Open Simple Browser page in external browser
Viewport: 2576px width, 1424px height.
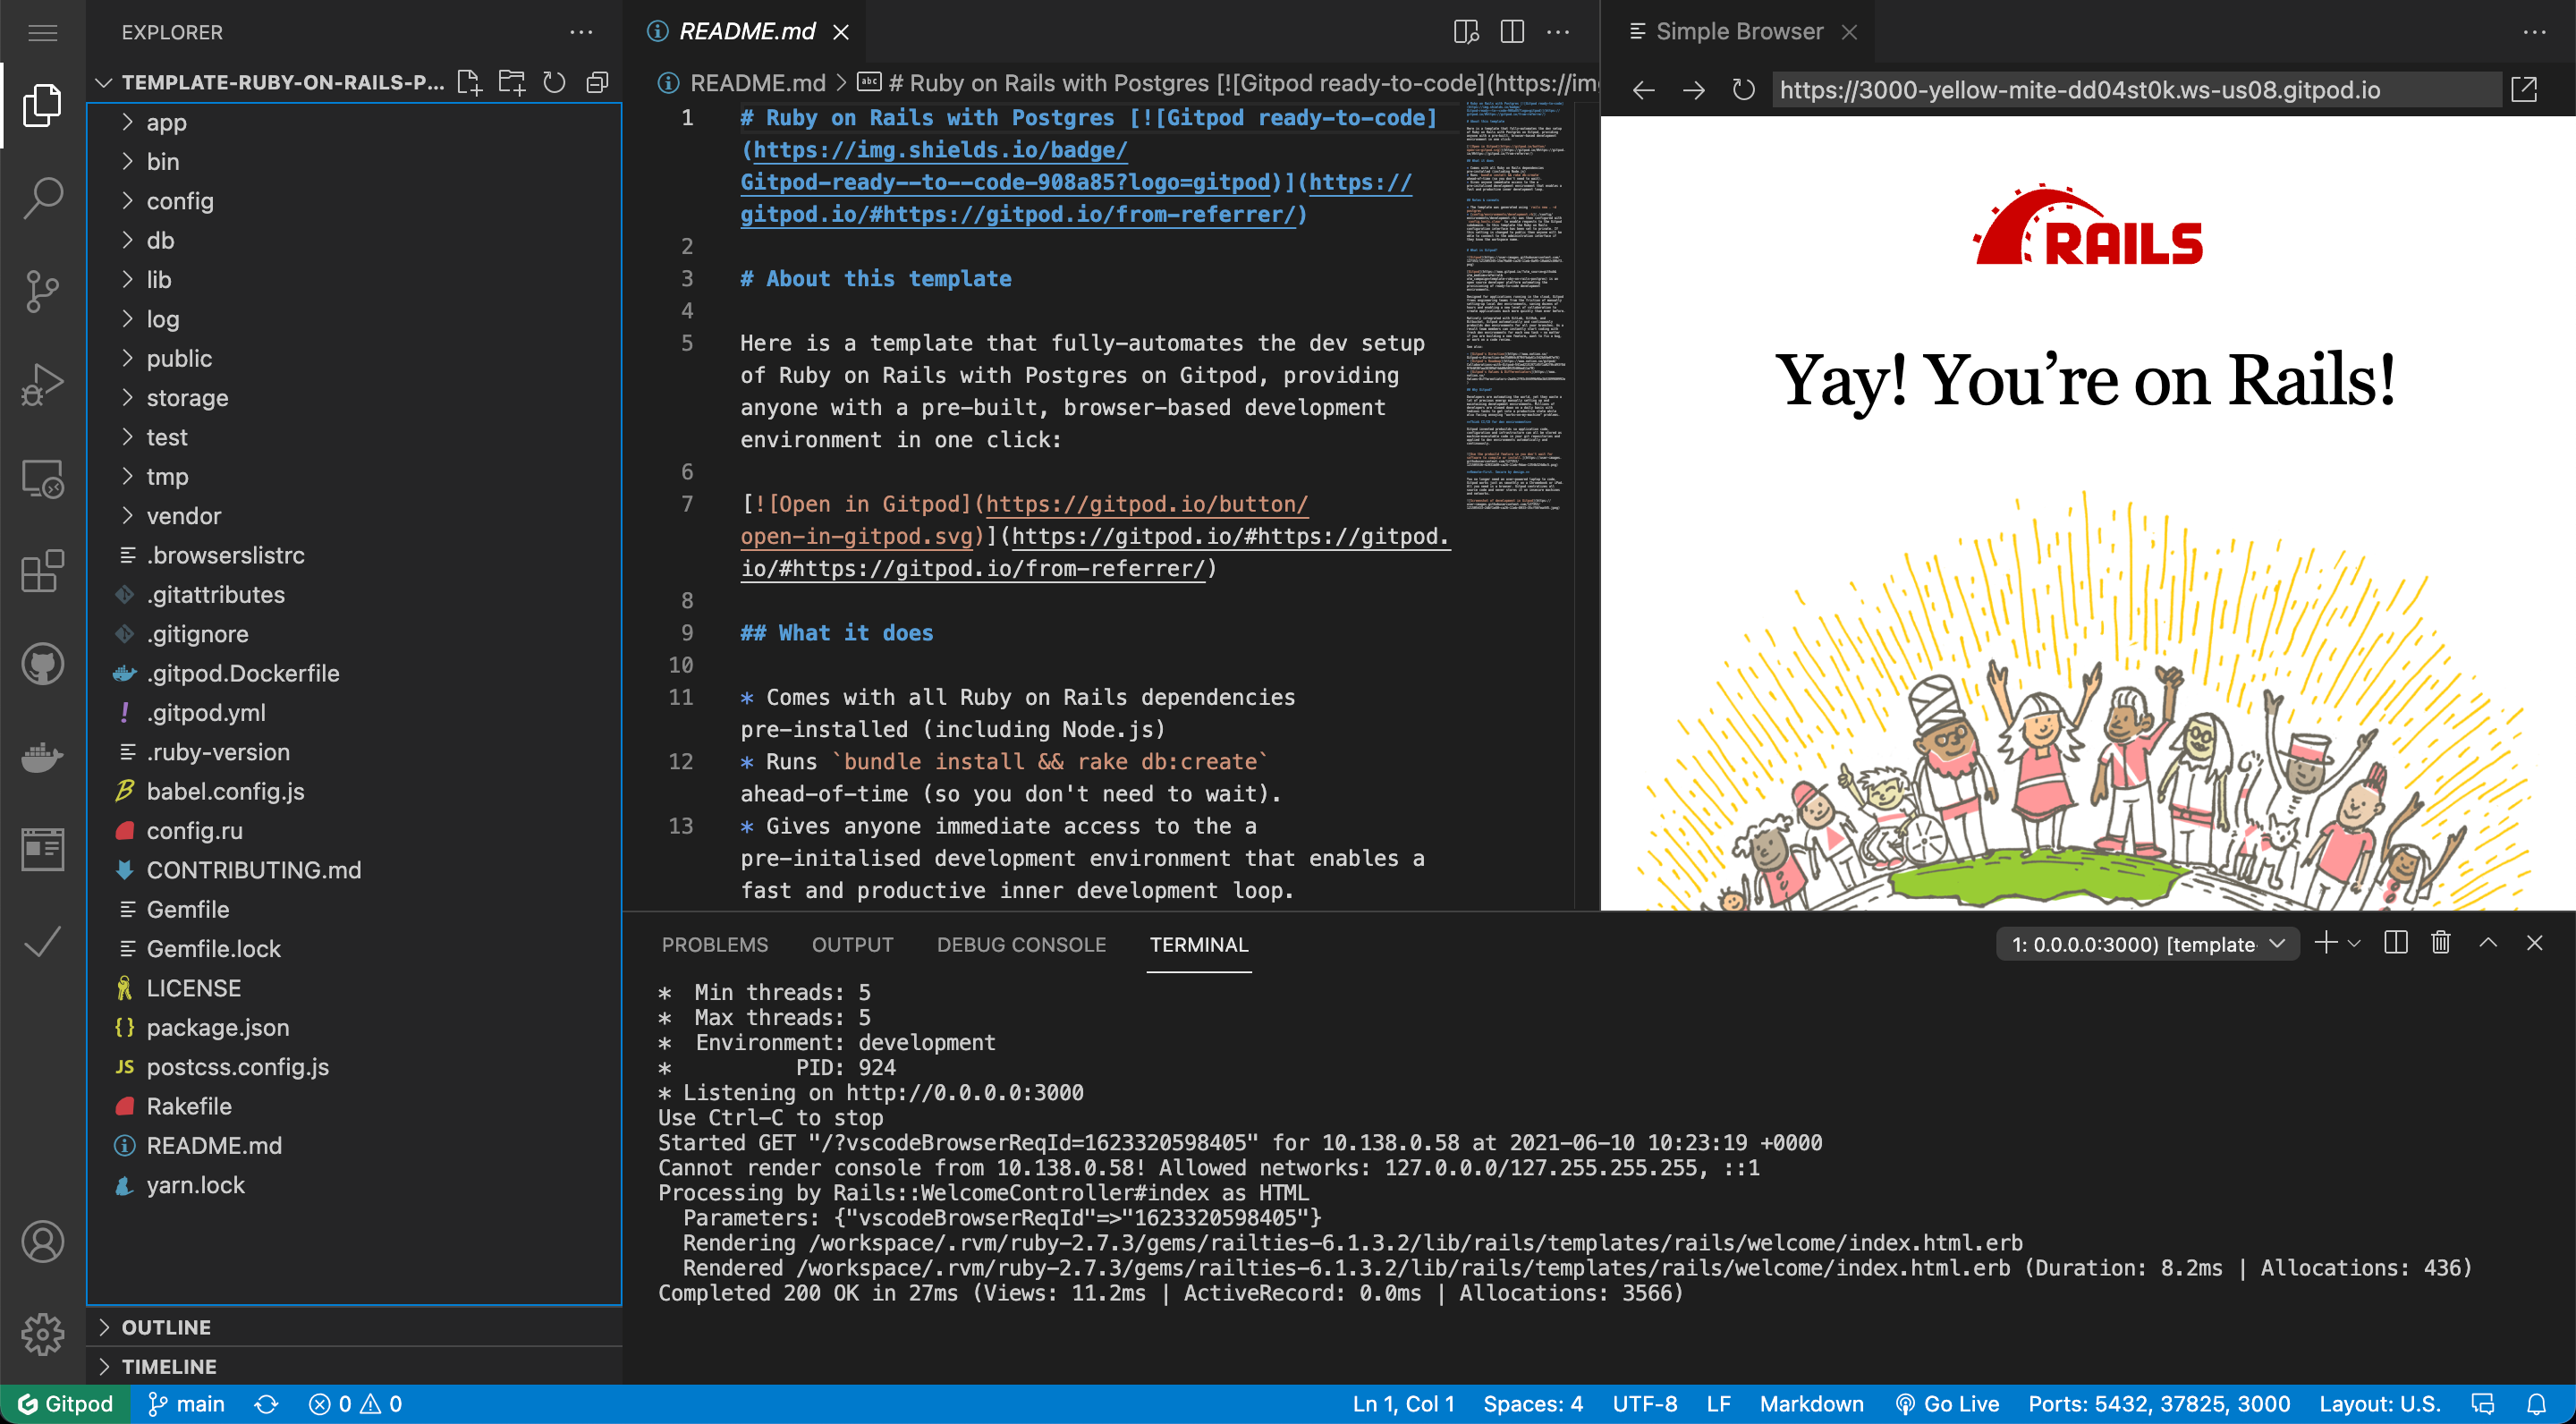pyautogui.click(x=2524, y=90)
